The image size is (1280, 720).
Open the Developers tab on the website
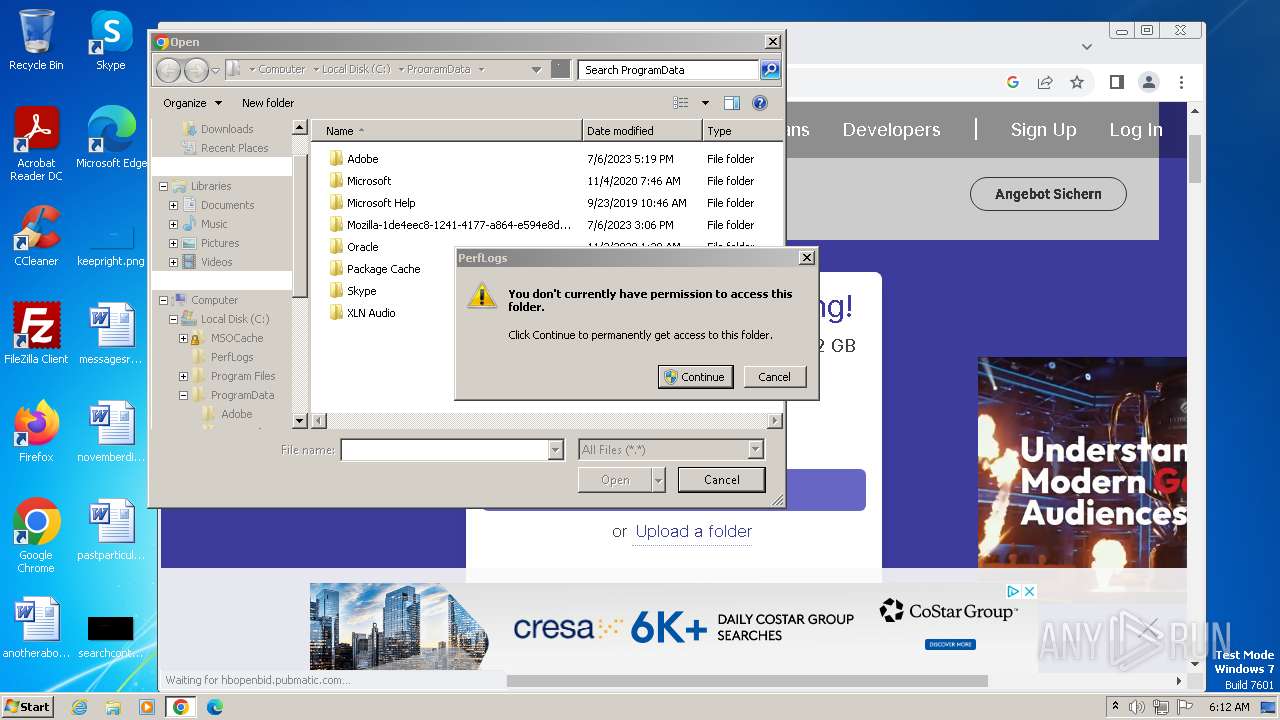point(891,130)
